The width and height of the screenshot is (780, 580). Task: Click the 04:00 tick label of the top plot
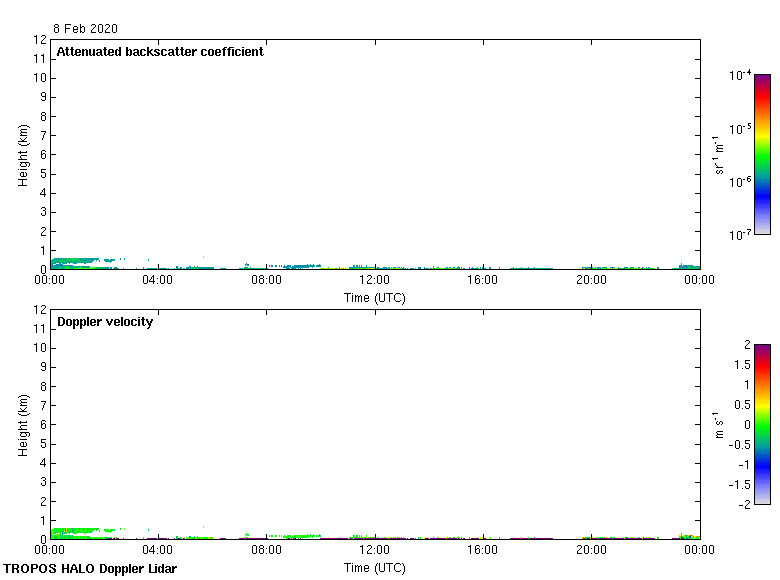tap(158, 281)
